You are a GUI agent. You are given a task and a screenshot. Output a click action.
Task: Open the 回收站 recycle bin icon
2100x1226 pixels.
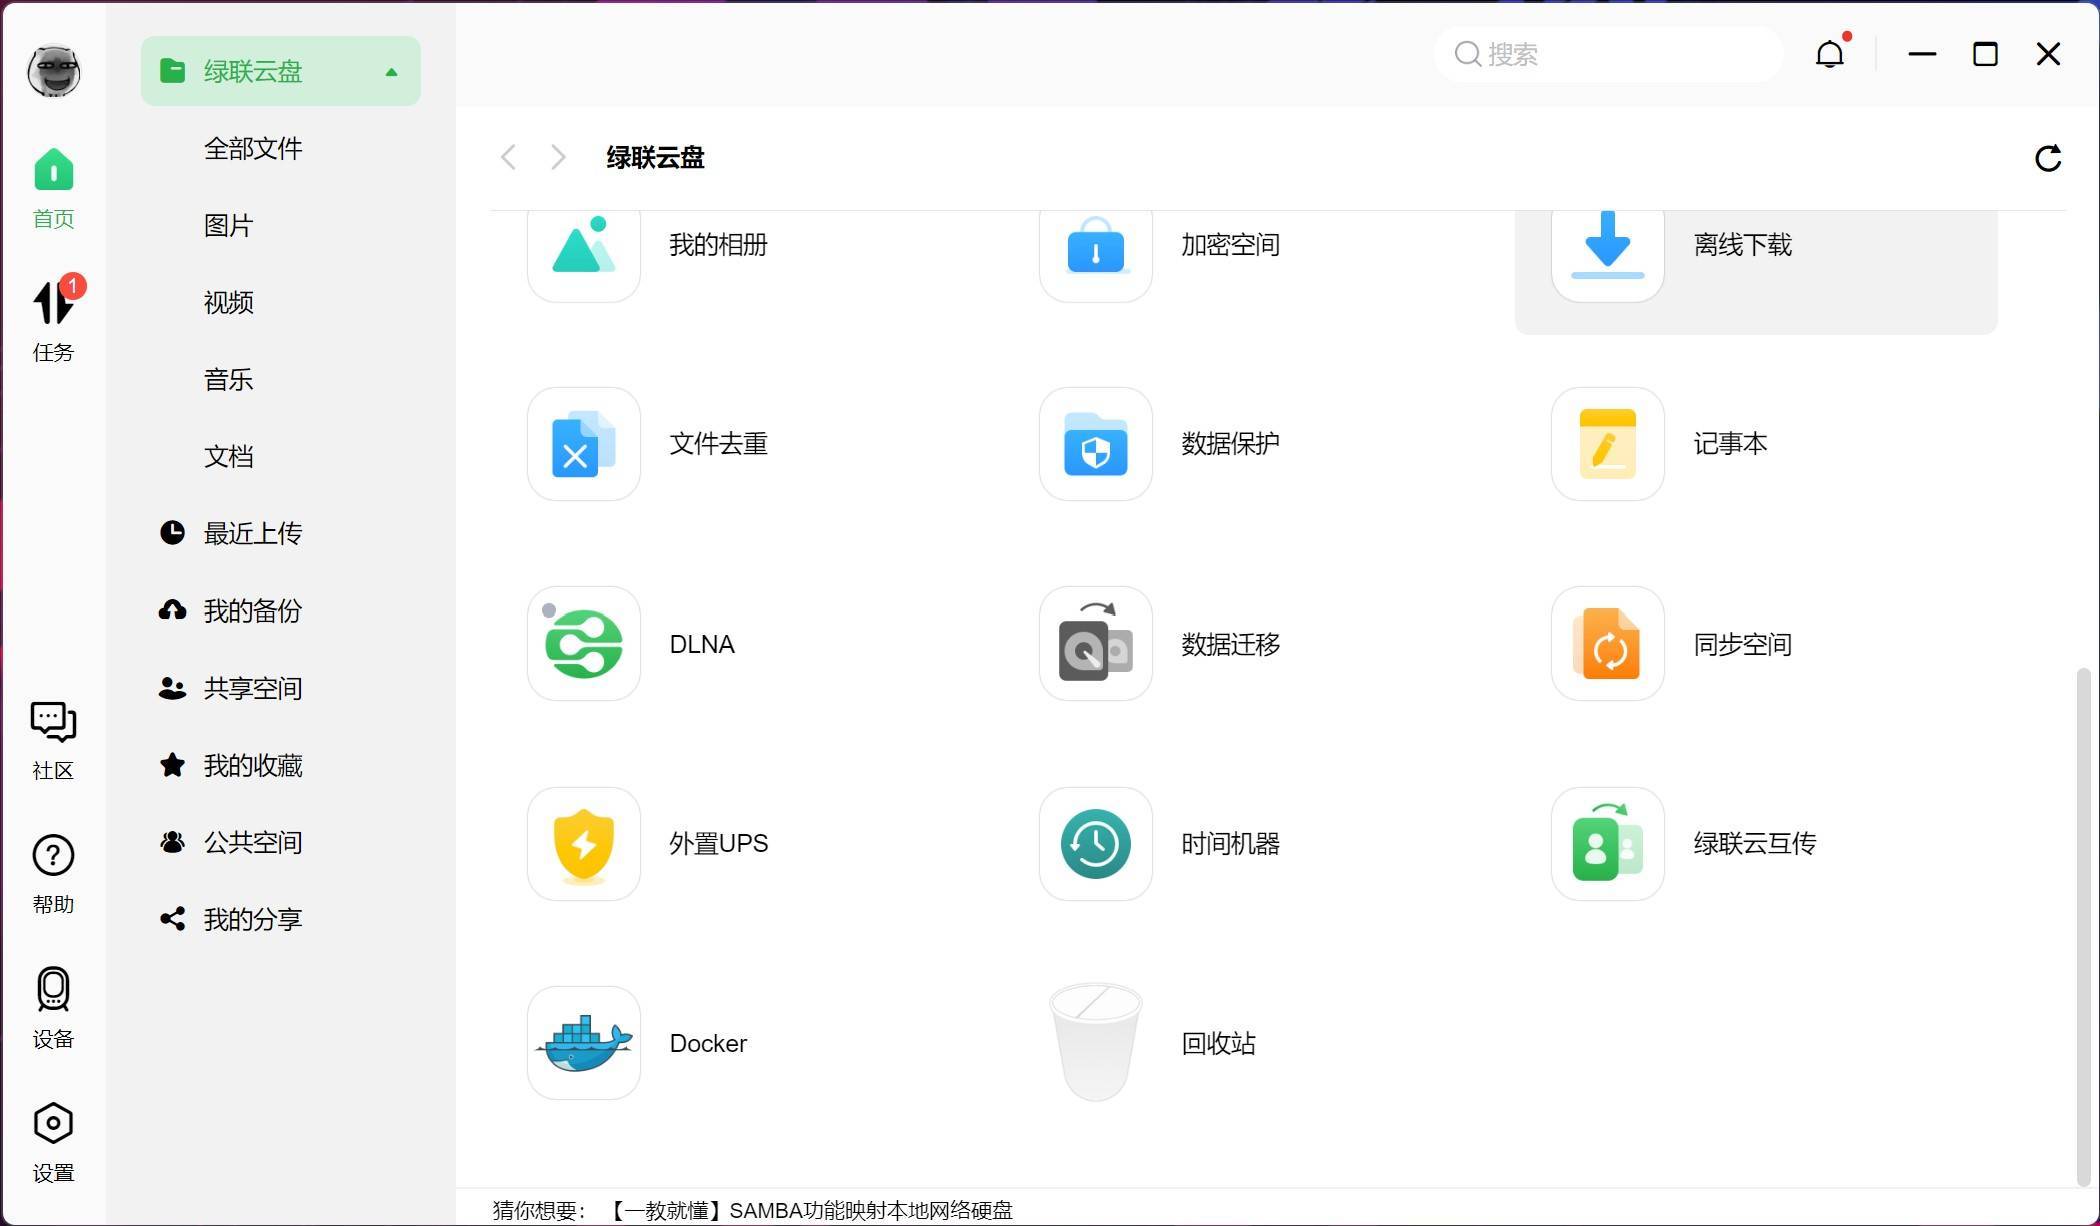1096,1043
